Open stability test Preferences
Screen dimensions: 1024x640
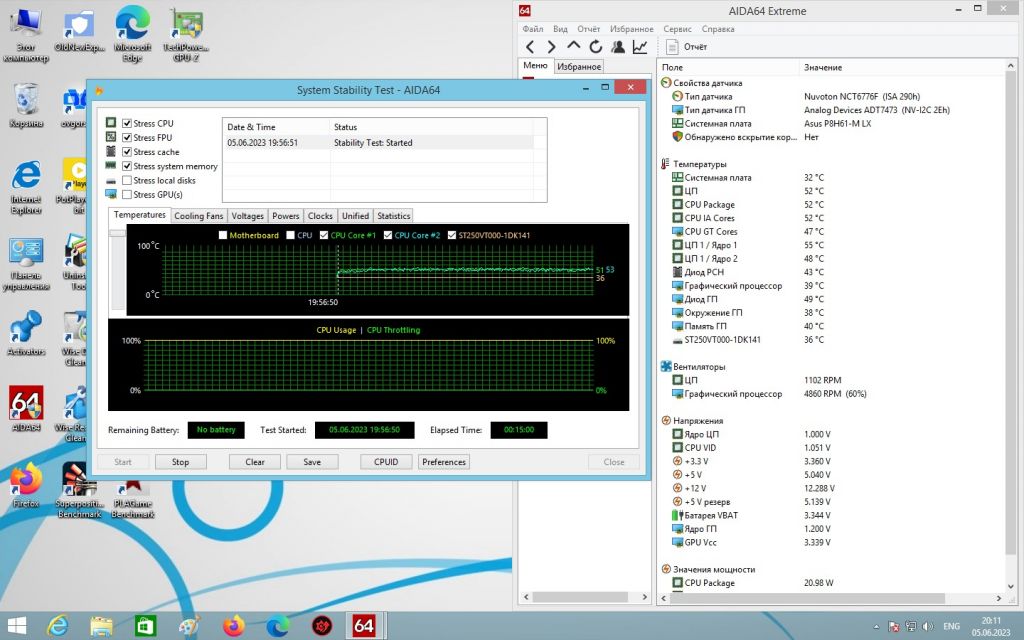coord(444,462)
